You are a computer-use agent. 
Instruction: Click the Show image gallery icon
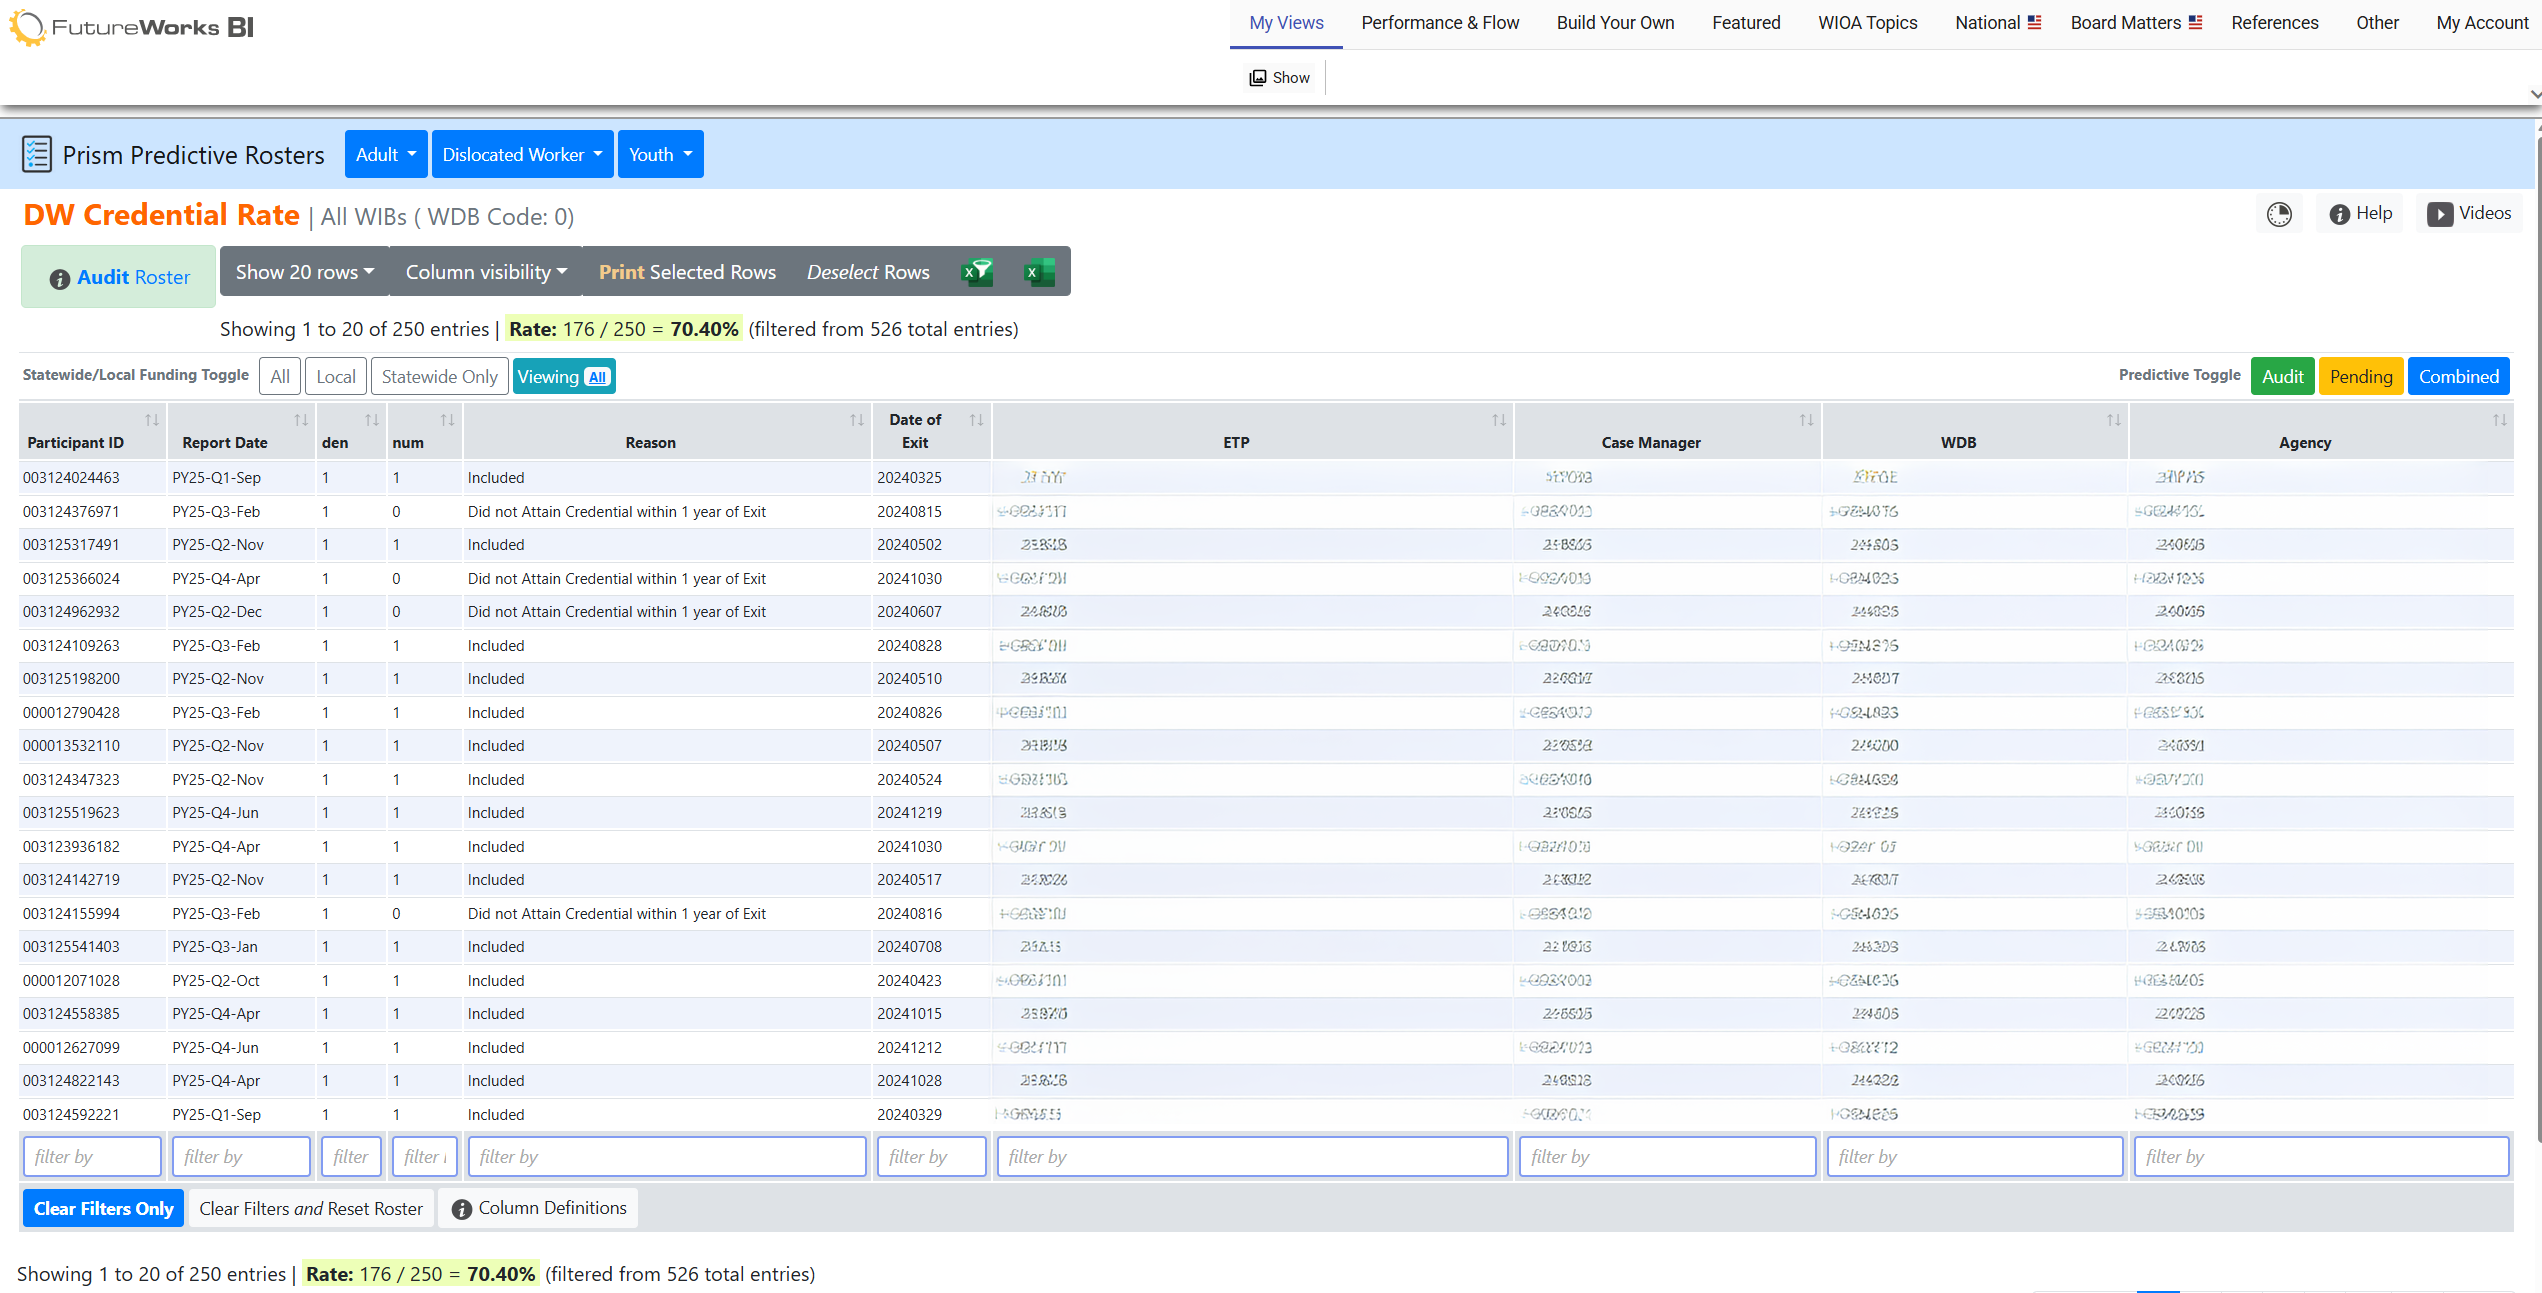click(x=1258, y=78)
